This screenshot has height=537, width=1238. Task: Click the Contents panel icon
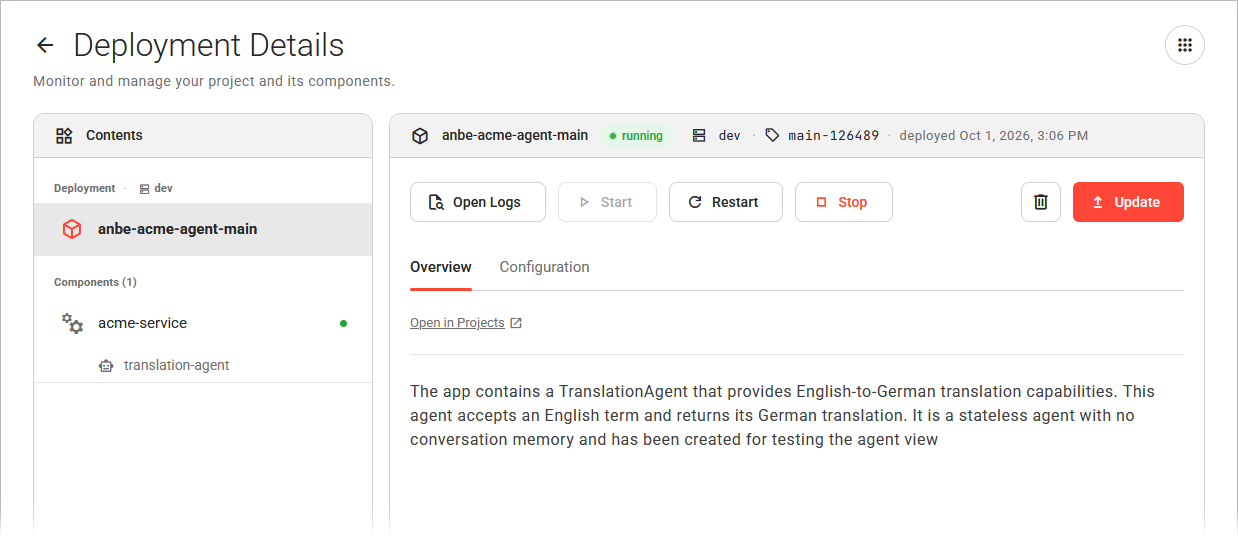(64, 135)
